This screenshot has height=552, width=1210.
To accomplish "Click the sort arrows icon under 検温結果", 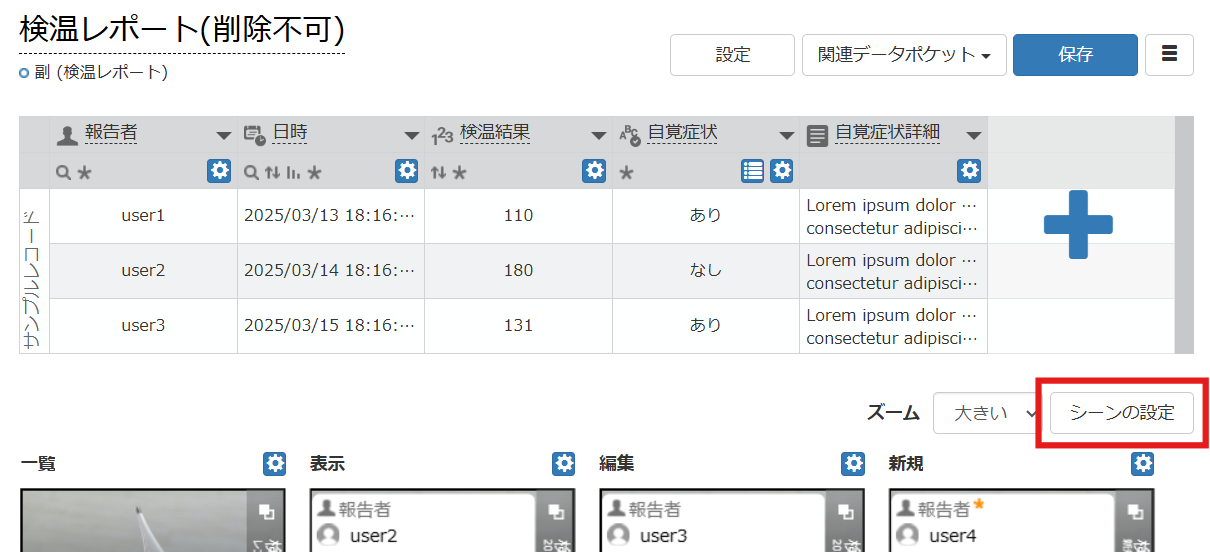I will pyautogui.click(x=438, y=172).
